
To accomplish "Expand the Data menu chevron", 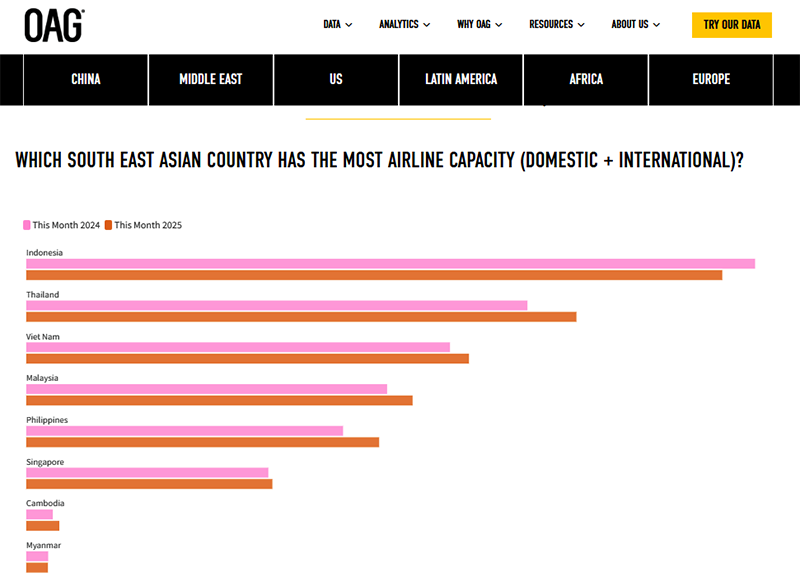I will click(349, 25).
